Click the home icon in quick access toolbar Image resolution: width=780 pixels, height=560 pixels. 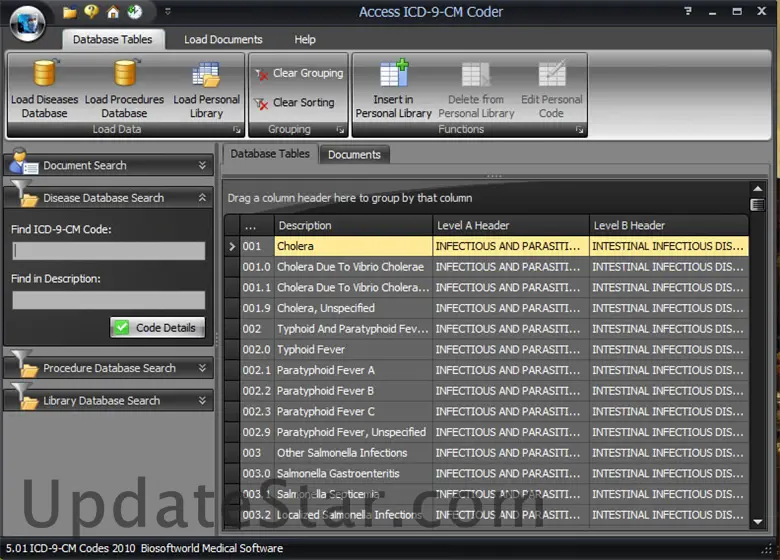[x=113, y=12]
